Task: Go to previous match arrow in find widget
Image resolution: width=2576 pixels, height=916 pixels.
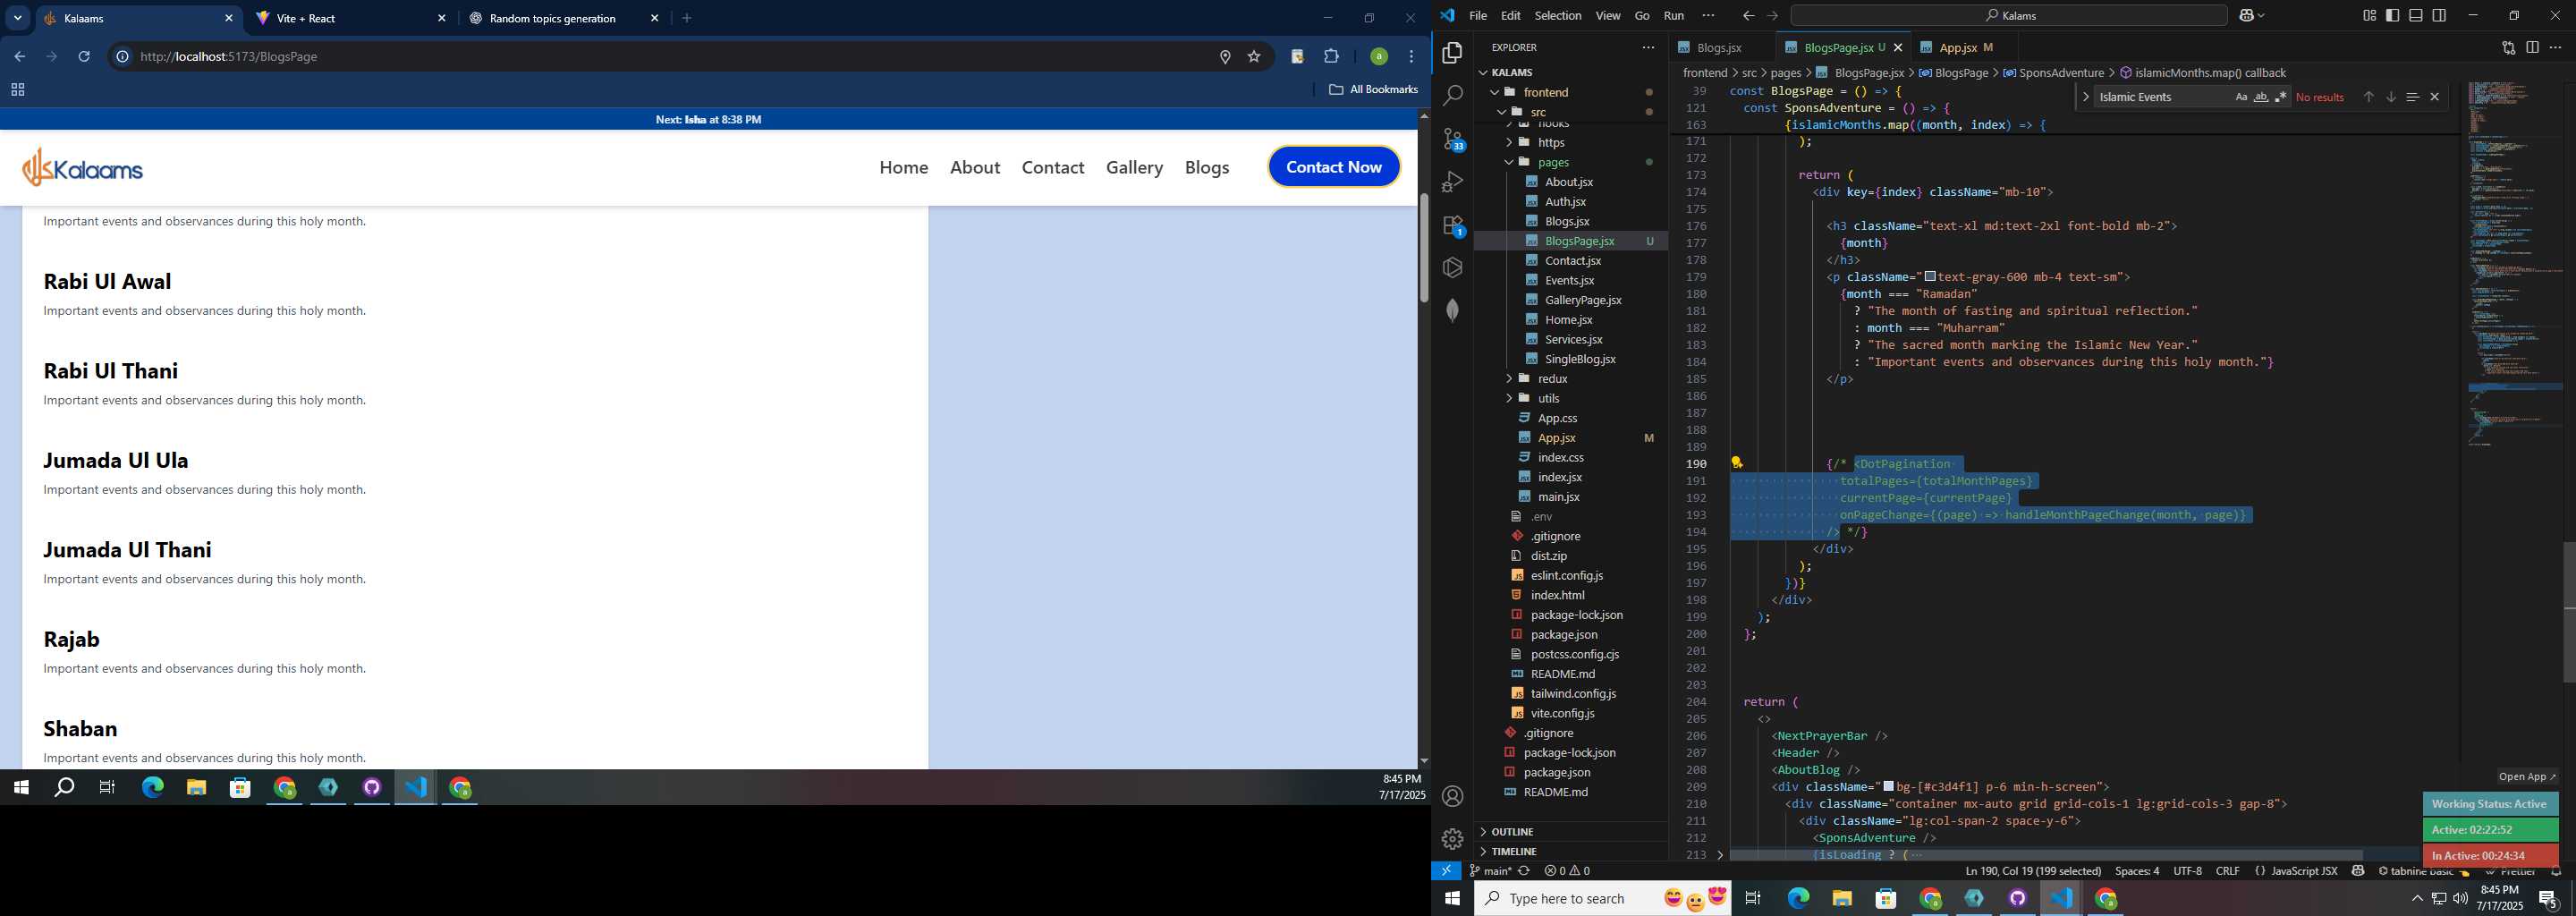Action: point(2368,97)
